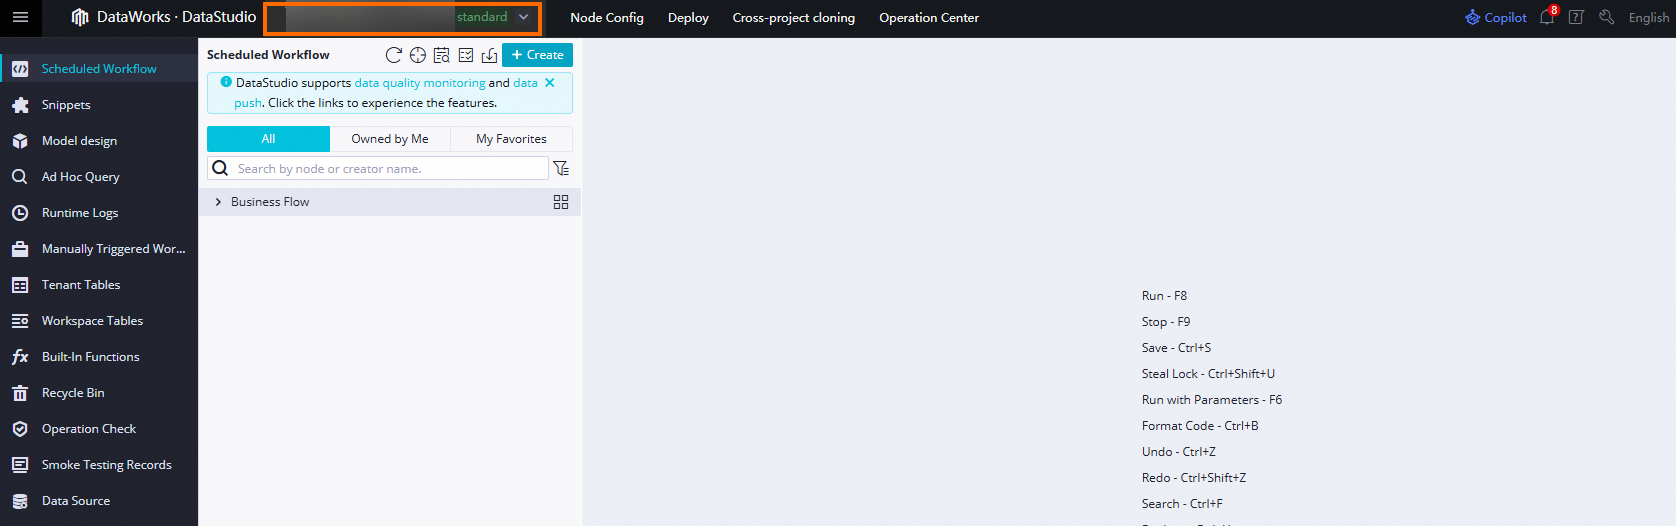Click the "Stop - F9" shortcut text
1676x526 pixels.
[x=1166, y=322]
